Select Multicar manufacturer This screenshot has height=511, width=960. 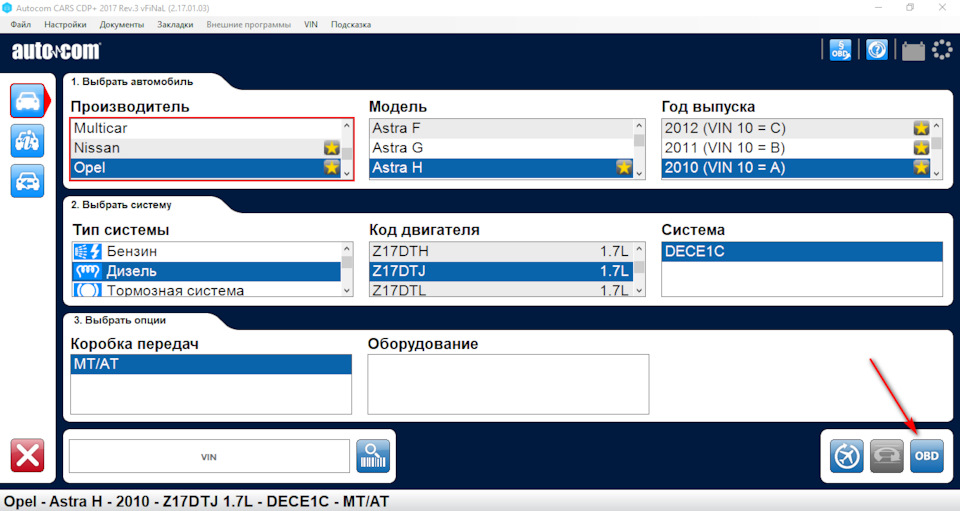pos(206,128)
